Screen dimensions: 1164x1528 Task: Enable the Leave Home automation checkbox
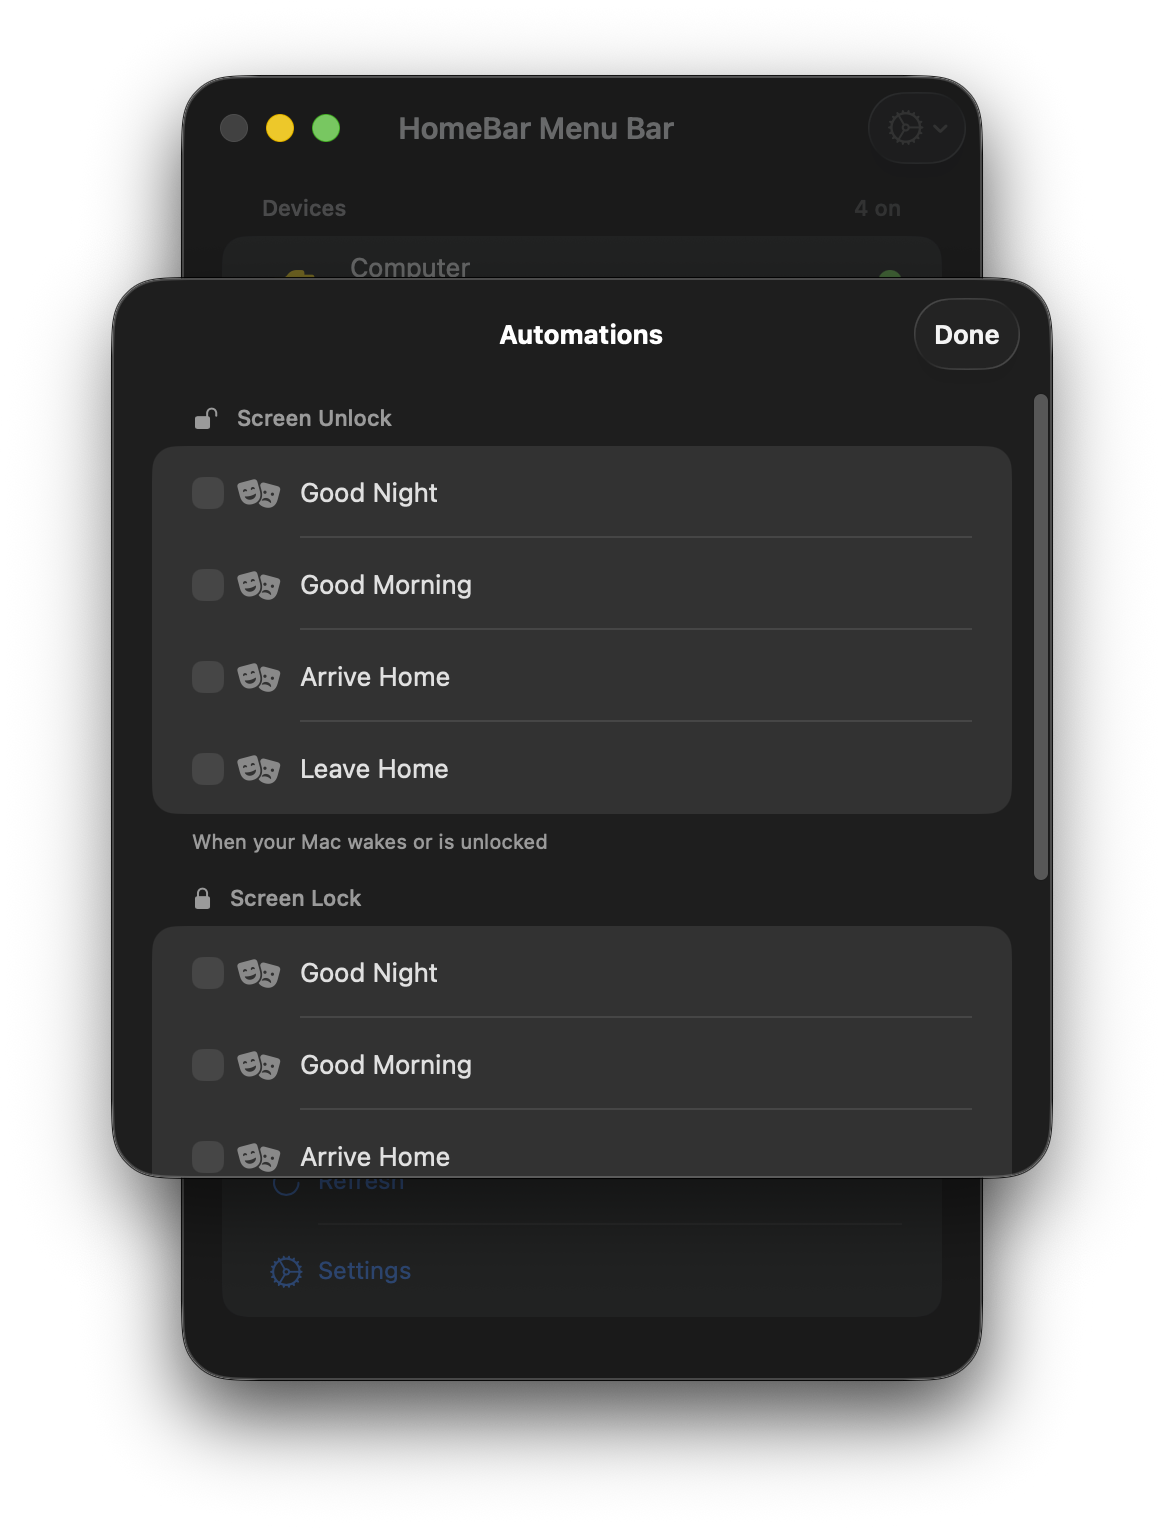207,769
